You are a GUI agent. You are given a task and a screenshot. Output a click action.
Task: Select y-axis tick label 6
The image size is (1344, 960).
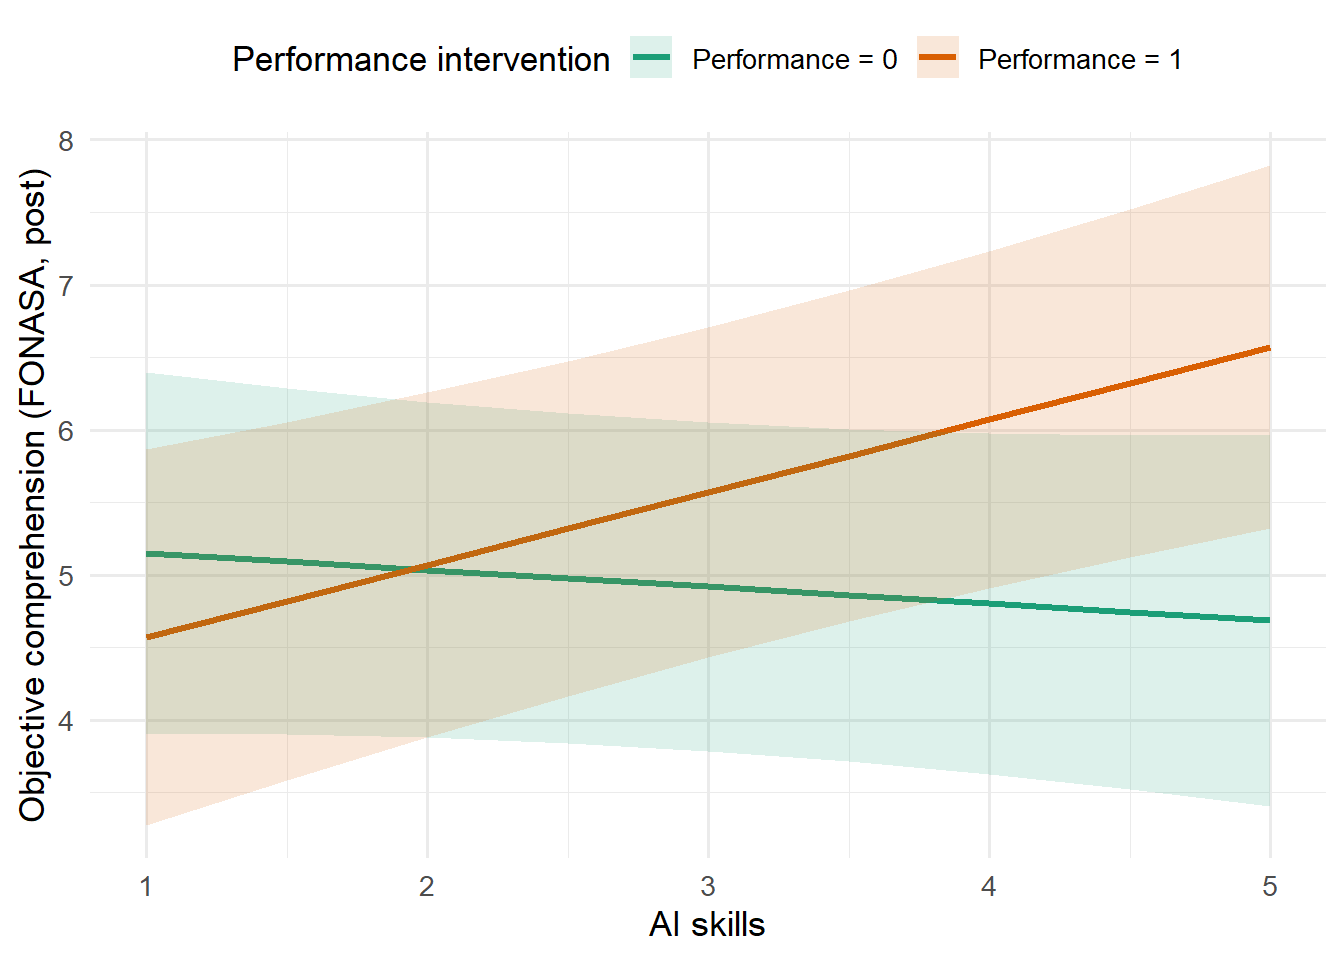66,431
